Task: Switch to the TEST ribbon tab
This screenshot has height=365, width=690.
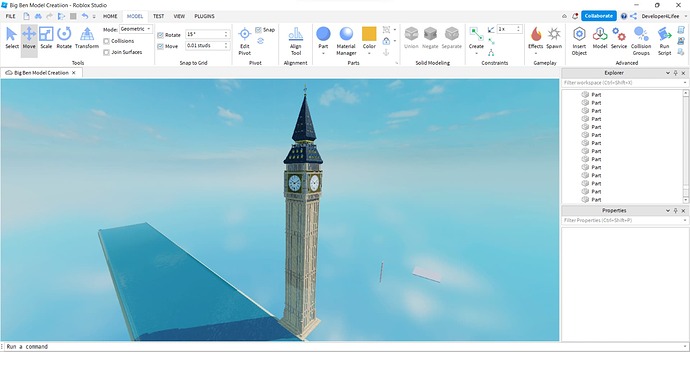Action: (x=158, y=16)
